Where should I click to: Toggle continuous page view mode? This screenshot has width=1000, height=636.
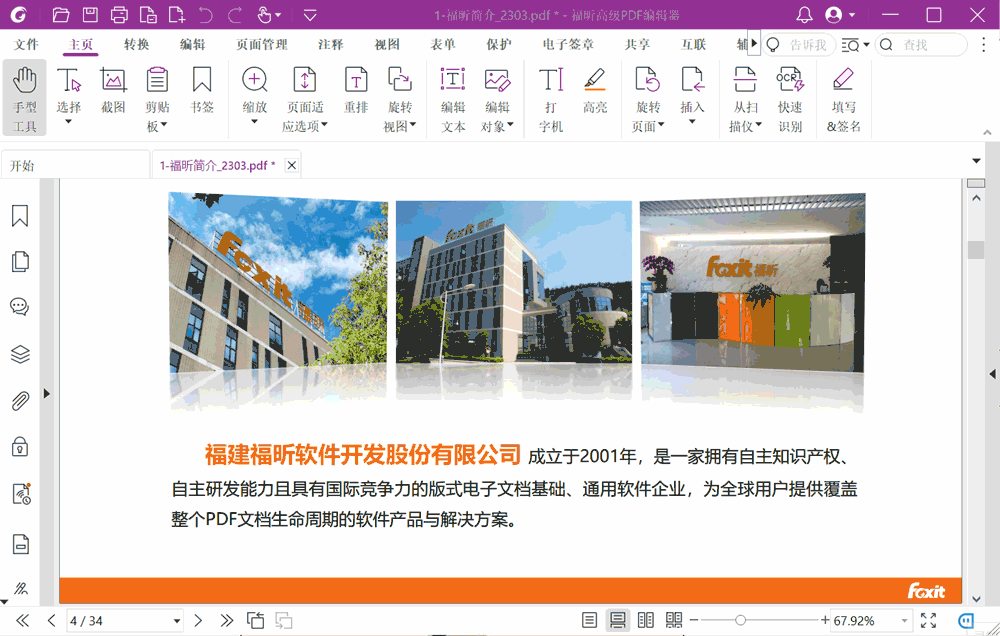617,620
